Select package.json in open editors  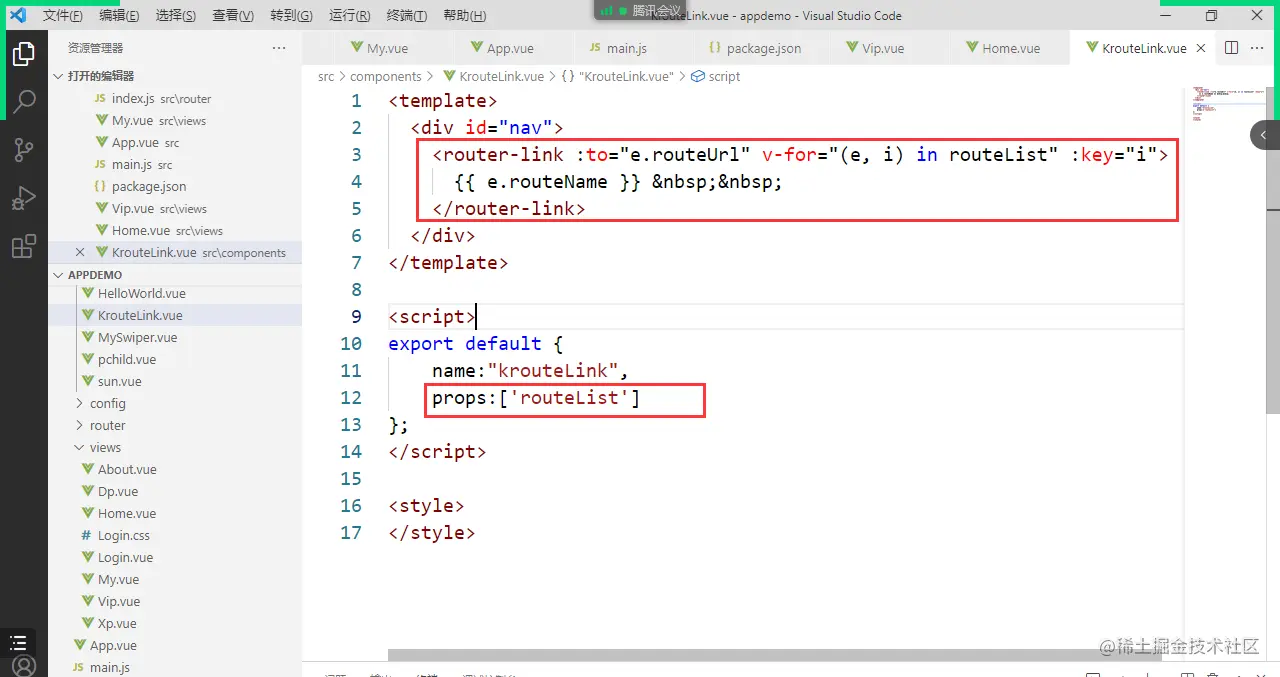click(175, 187)
